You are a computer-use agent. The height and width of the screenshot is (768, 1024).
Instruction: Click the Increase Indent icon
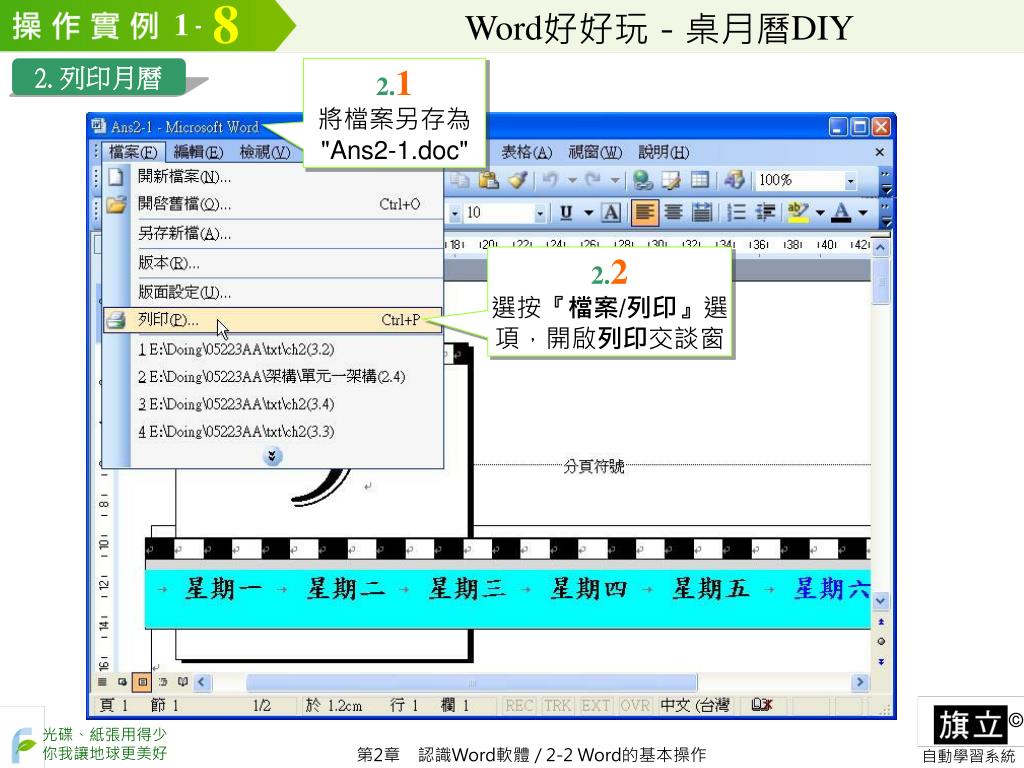click(765, 212)
